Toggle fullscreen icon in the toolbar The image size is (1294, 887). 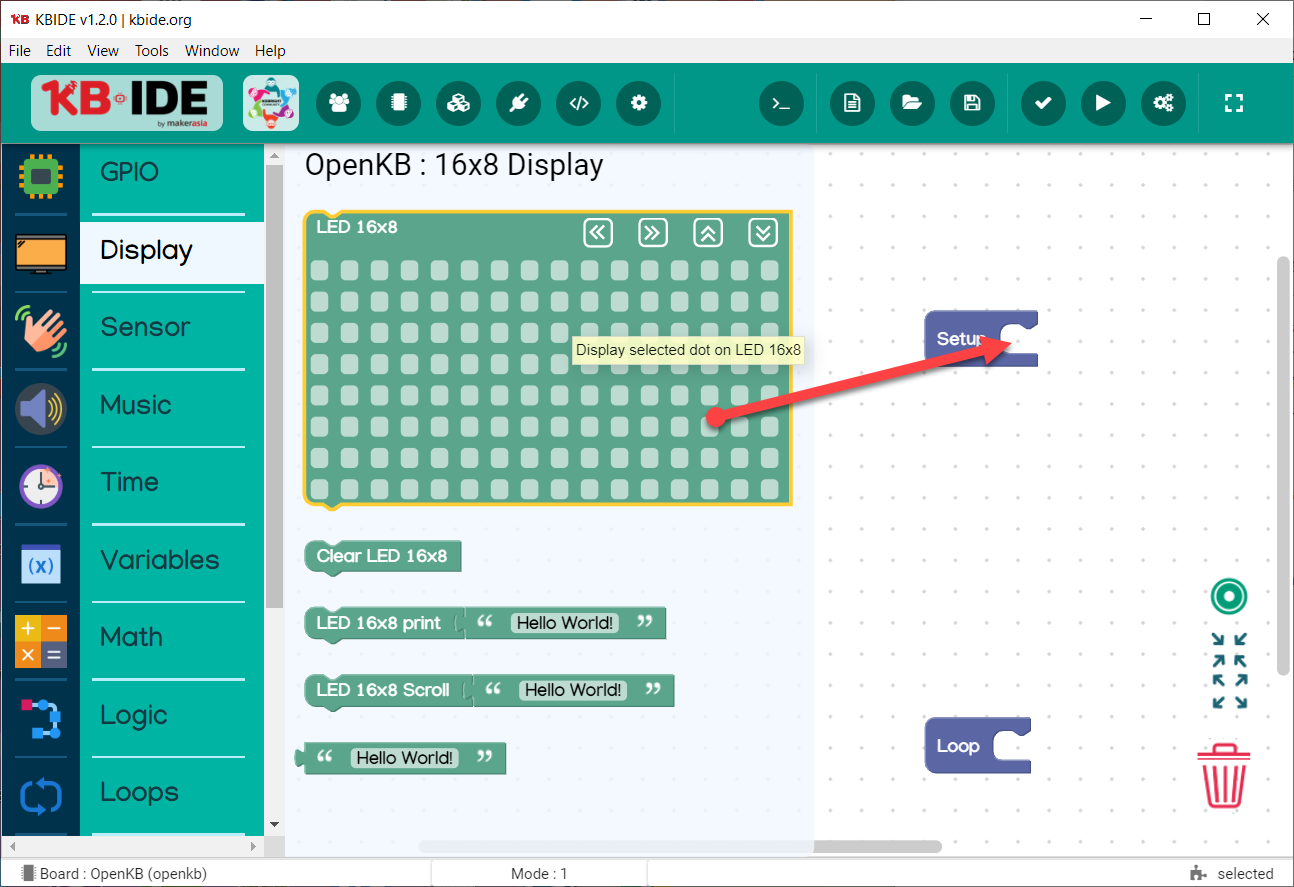(x=1234, y=103)
